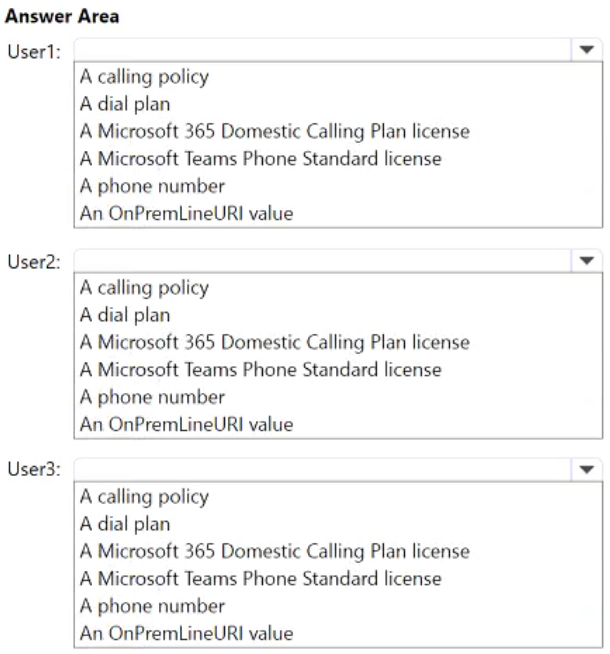The height and width of the screenshot is (654, 610).
Task: Choose 'A dial plan' under User3
Action: [125, 524]
